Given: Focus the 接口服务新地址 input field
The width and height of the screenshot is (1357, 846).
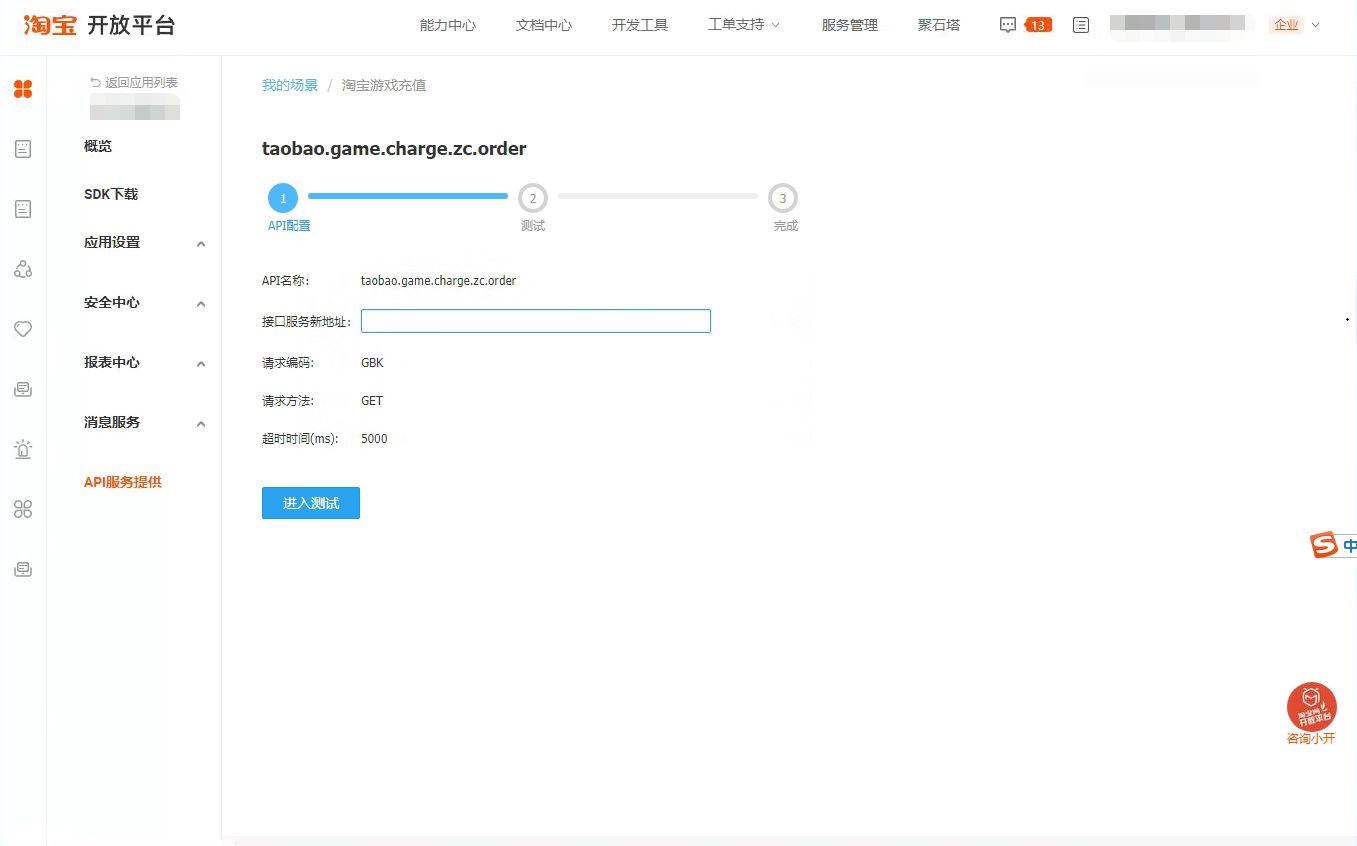Looking at the screenshot, I should [x=536, y=321].
